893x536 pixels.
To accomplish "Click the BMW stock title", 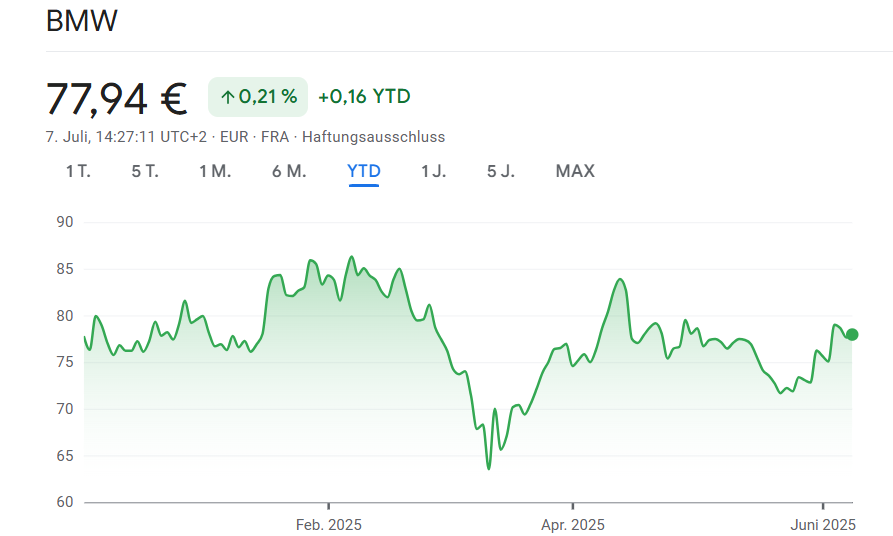I will pyautogui.click(x=81, y=21).
